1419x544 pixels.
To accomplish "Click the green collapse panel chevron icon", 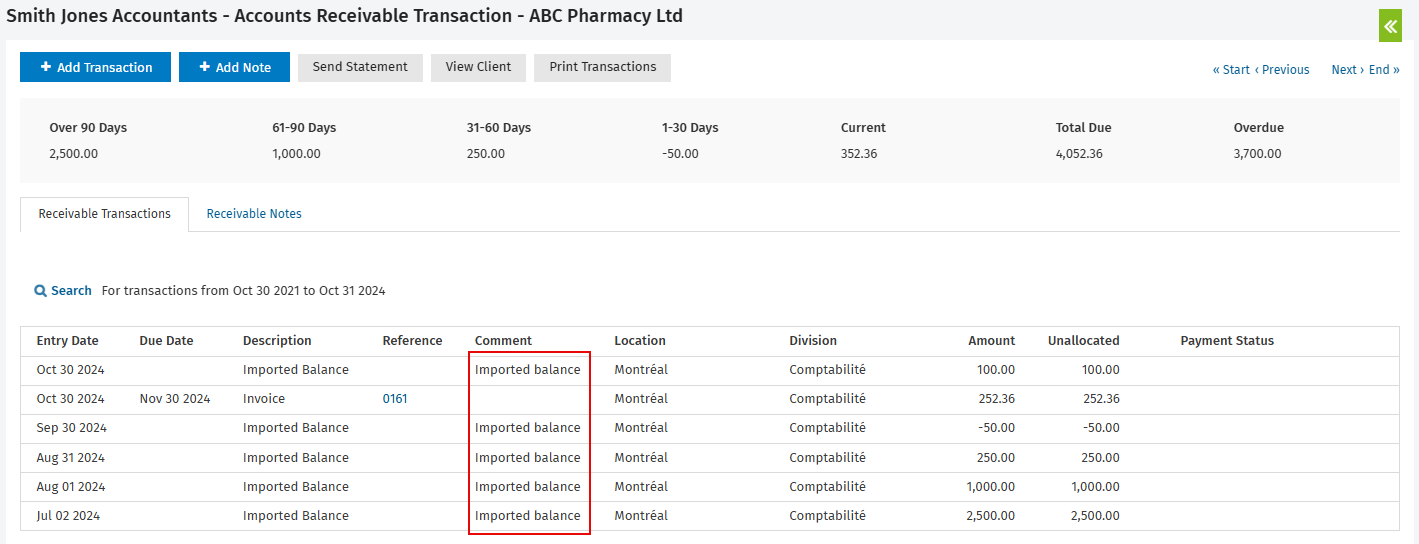I will click(1390, 27).
